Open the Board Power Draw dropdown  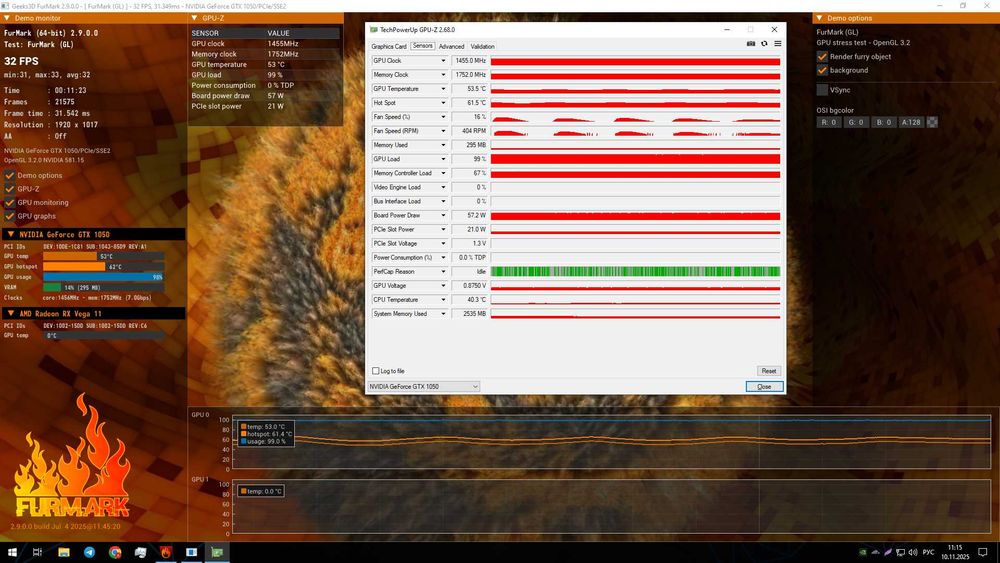[443, 216]
